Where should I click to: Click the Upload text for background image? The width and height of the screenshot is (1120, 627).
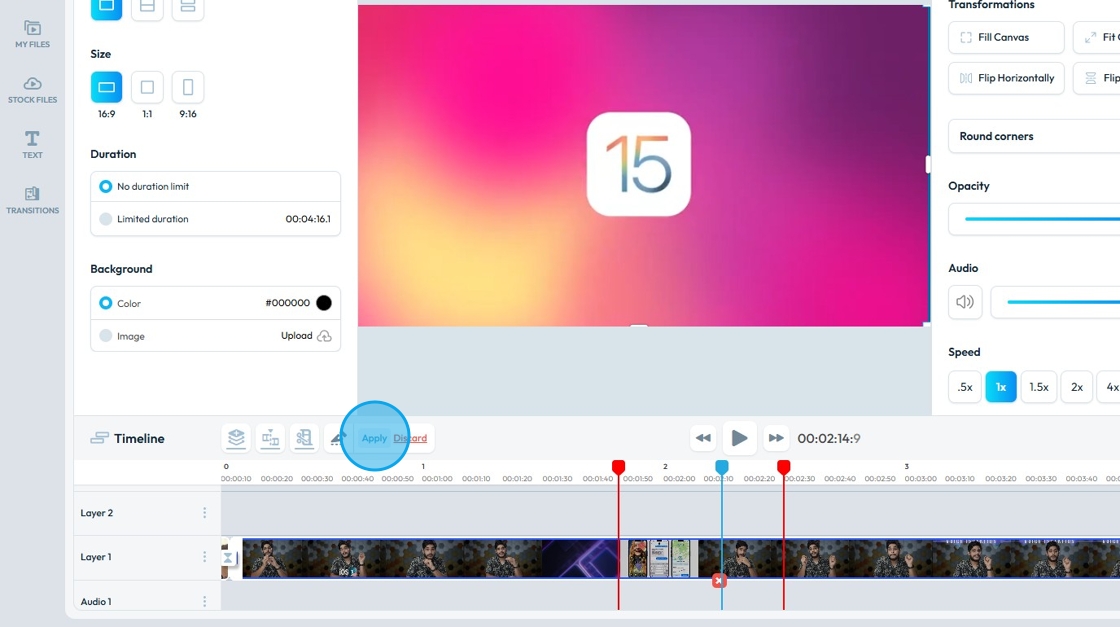pyautogui.click(x=296, y=336)
